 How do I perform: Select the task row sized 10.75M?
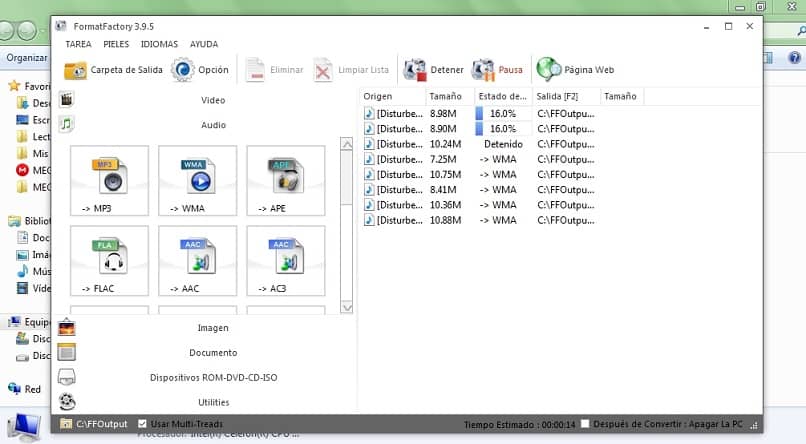[479, 175]
